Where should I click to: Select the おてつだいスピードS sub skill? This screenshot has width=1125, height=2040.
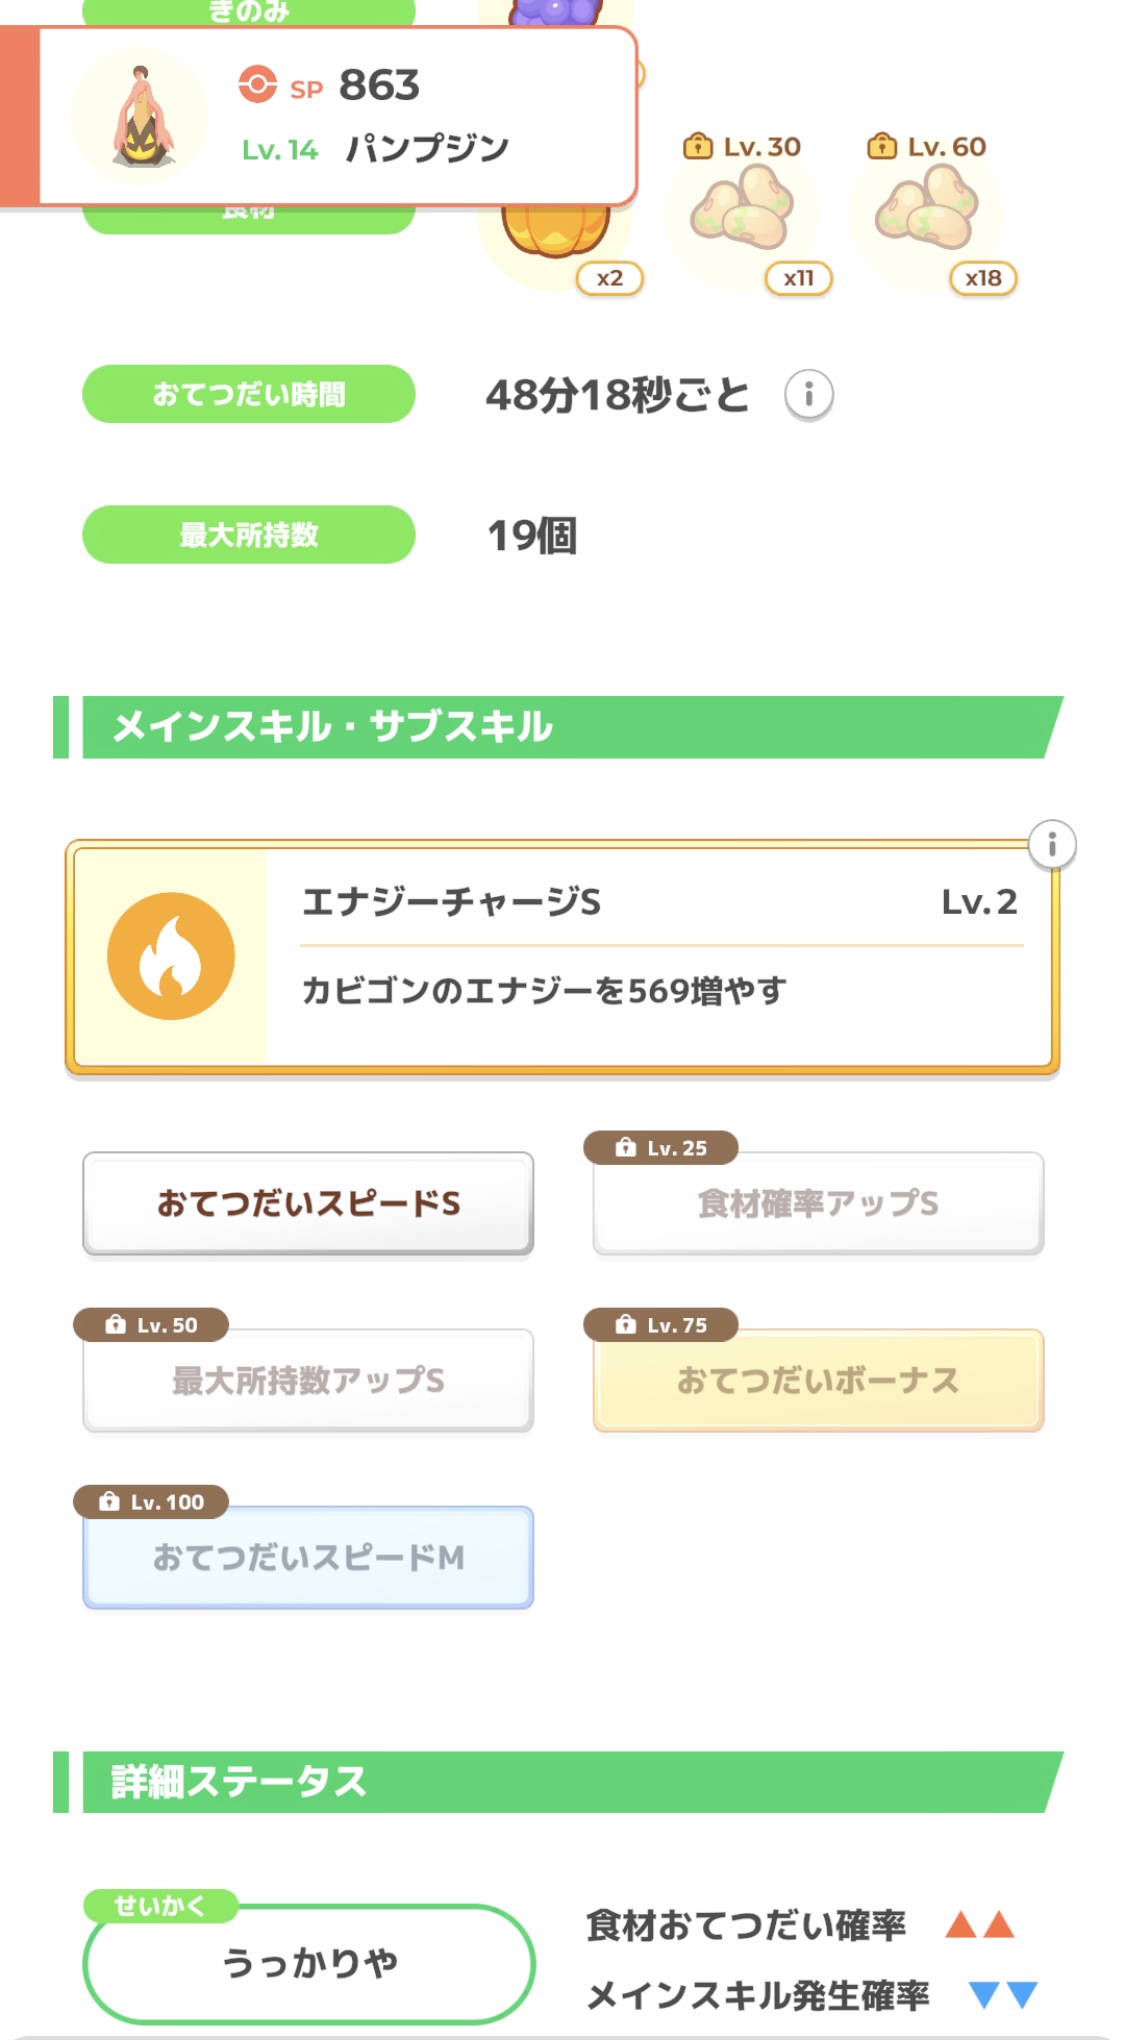[308, 1203]
